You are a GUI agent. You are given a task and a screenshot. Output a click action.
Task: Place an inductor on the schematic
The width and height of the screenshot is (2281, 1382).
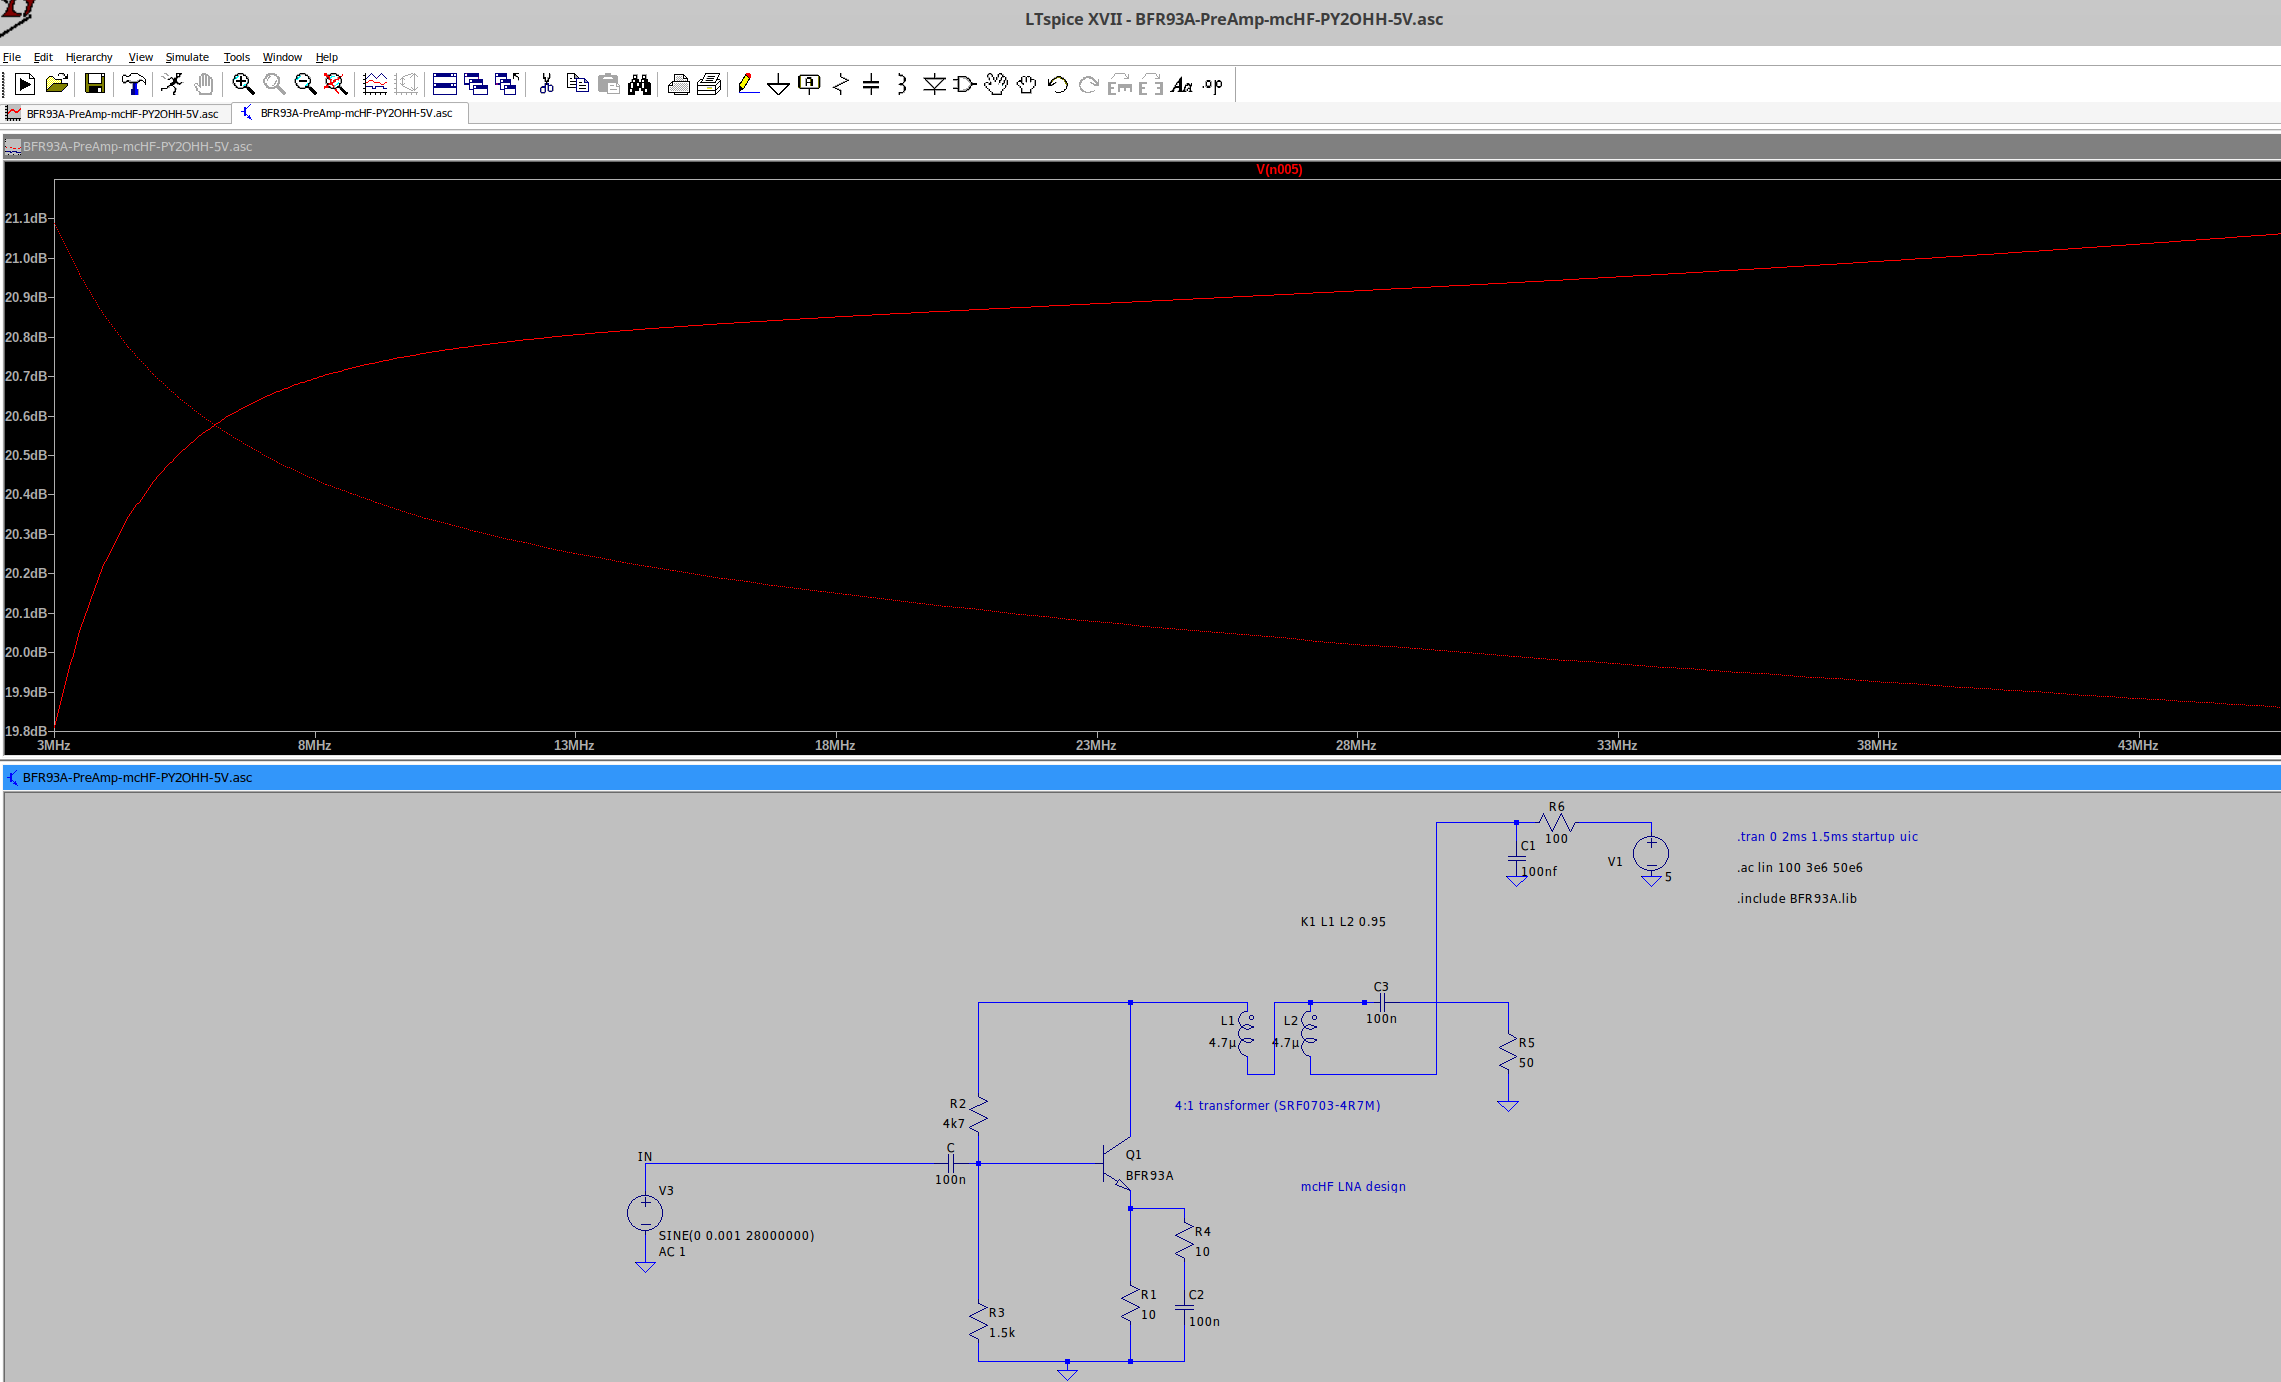[x=900, y=85]
